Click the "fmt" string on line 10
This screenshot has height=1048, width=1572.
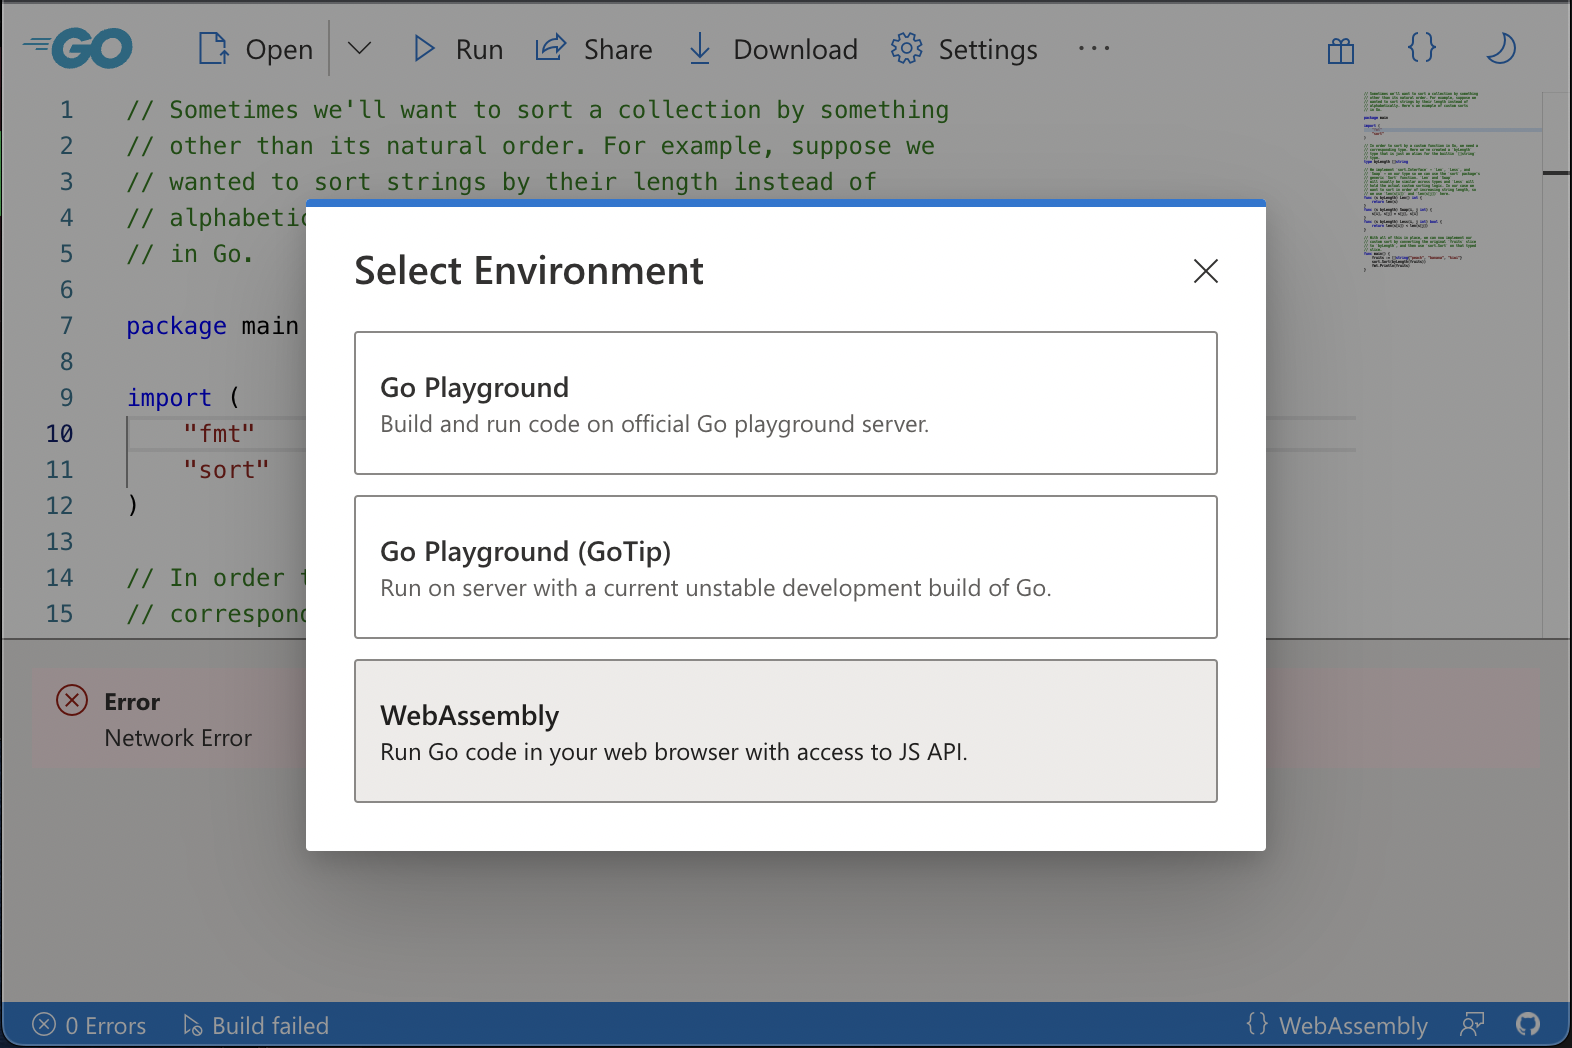pyautogui.click(x=219, y=434)
